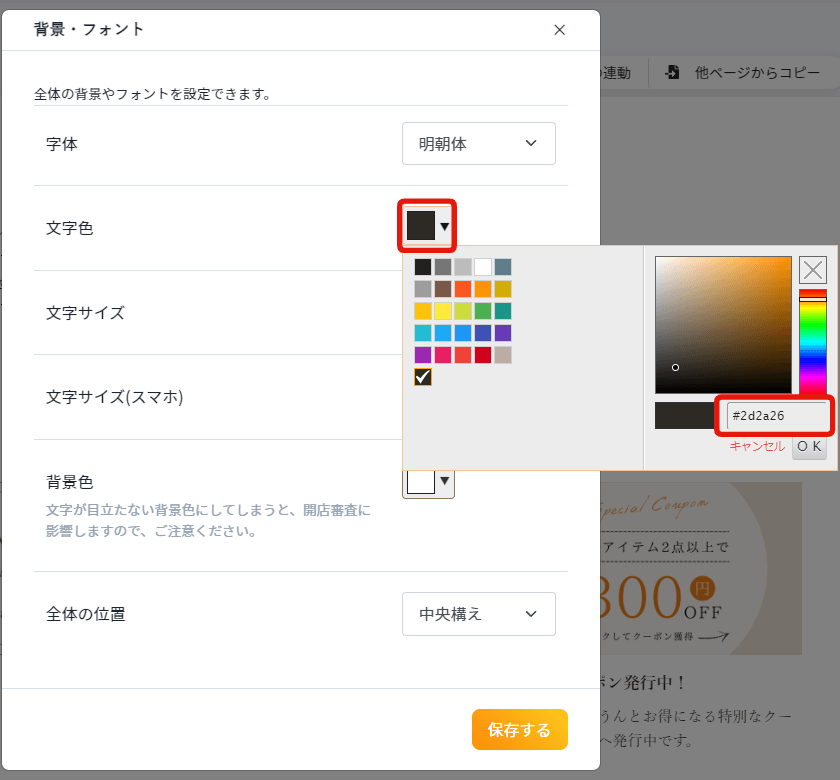Click the coupon banner image in background
Screen dimensions: 840x780
tap(701, 568)
